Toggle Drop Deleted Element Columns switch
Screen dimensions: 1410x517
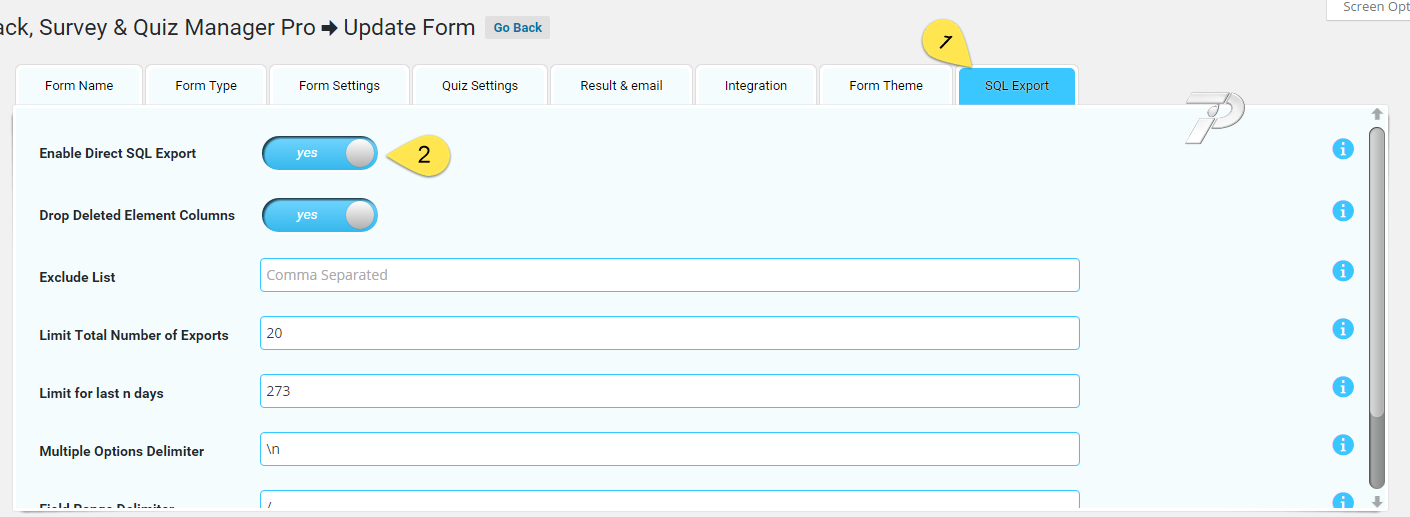(x=320, y=215)
